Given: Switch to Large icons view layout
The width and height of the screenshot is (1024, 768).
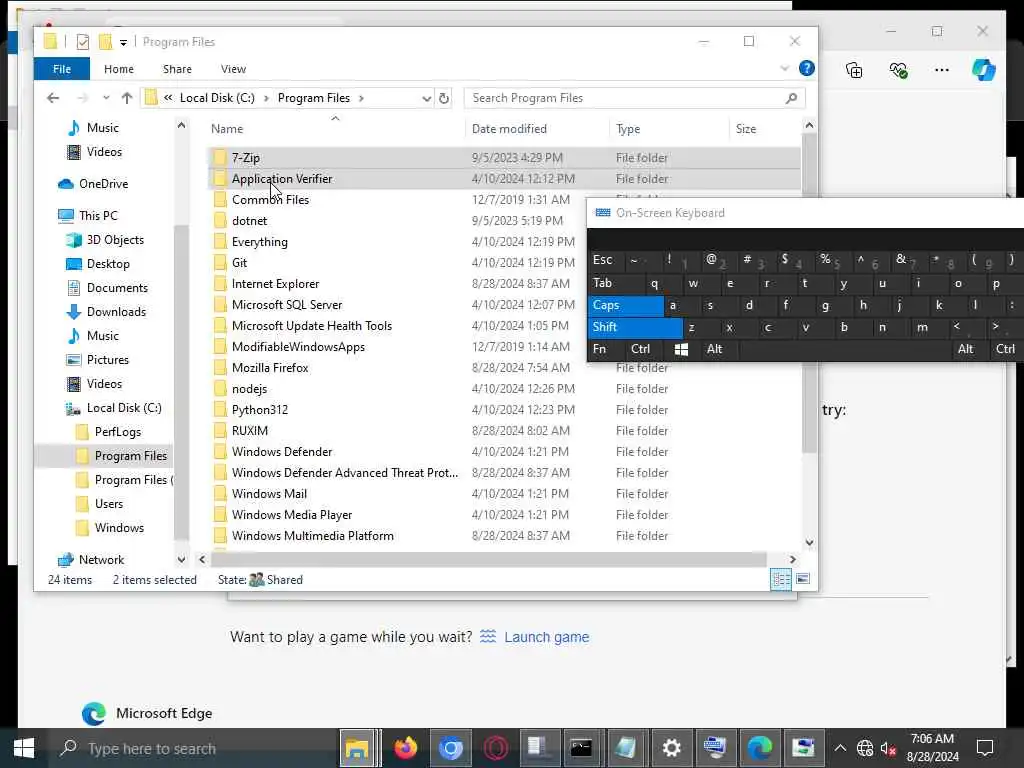Looking at the screenshot, I should (x=803, y=579).
